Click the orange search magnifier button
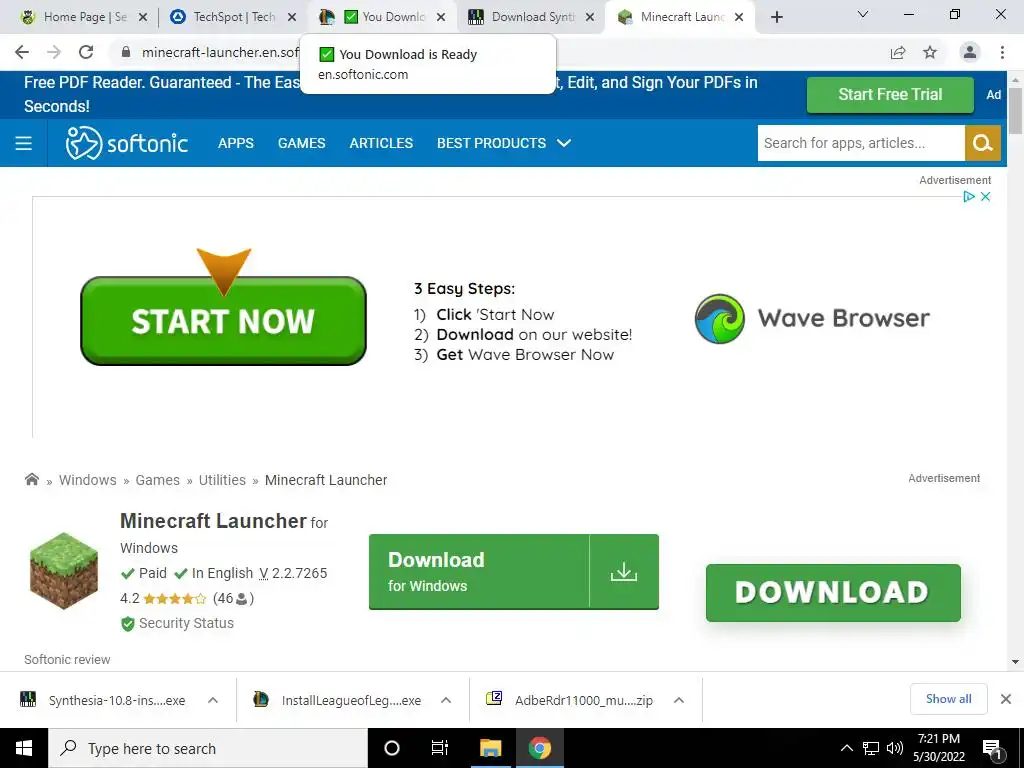 (x=983, y=143)
